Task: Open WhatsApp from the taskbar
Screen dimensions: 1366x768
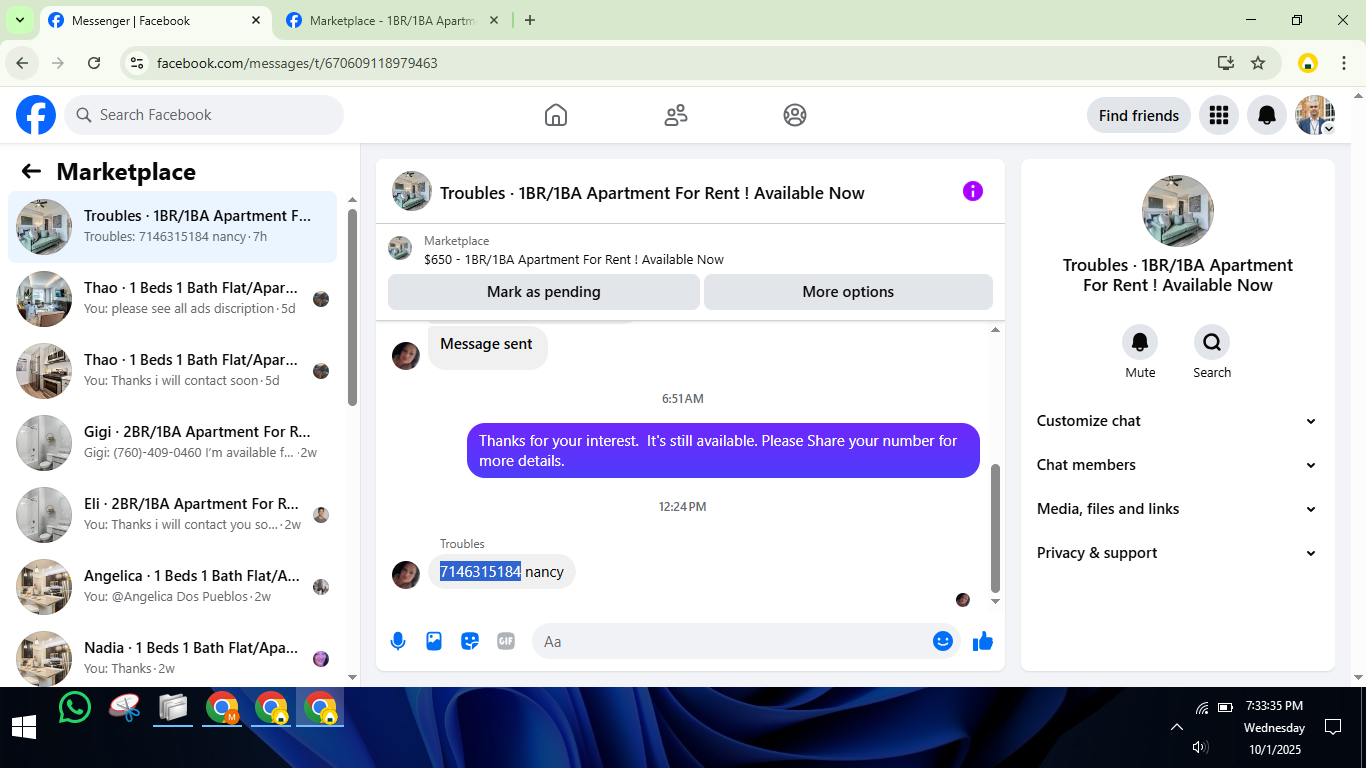Action: [75, 708]
